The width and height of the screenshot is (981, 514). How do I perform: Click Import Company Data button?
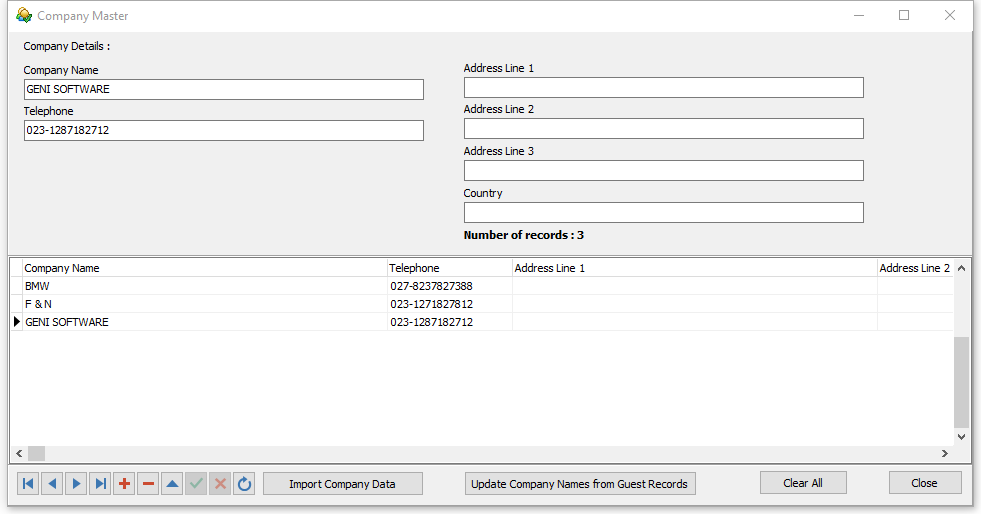click(342, 484)
